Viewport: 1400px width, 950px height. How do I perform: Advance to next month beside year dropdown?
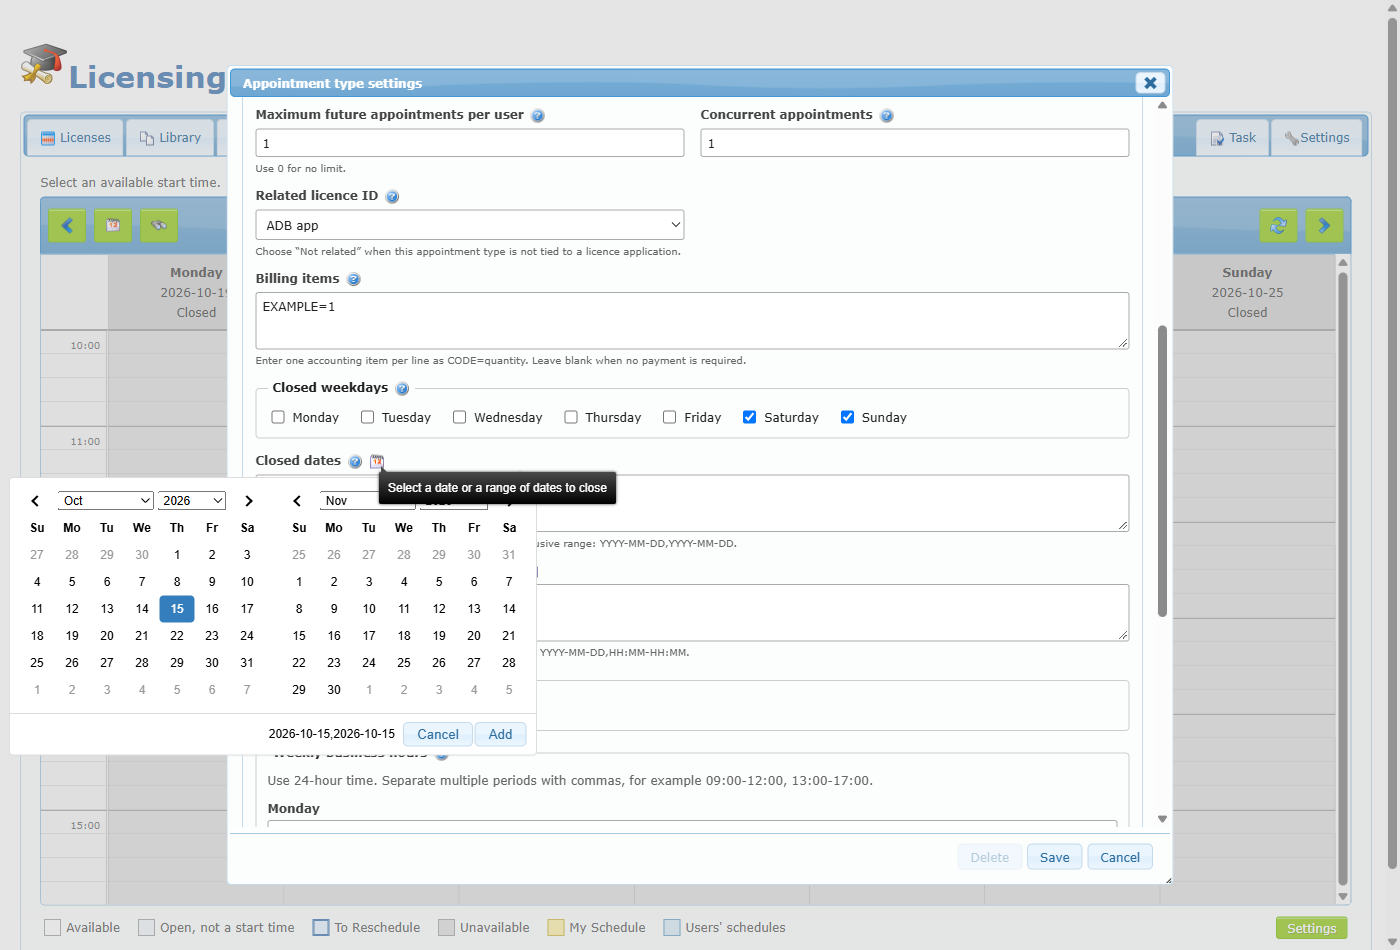(249, 501)
